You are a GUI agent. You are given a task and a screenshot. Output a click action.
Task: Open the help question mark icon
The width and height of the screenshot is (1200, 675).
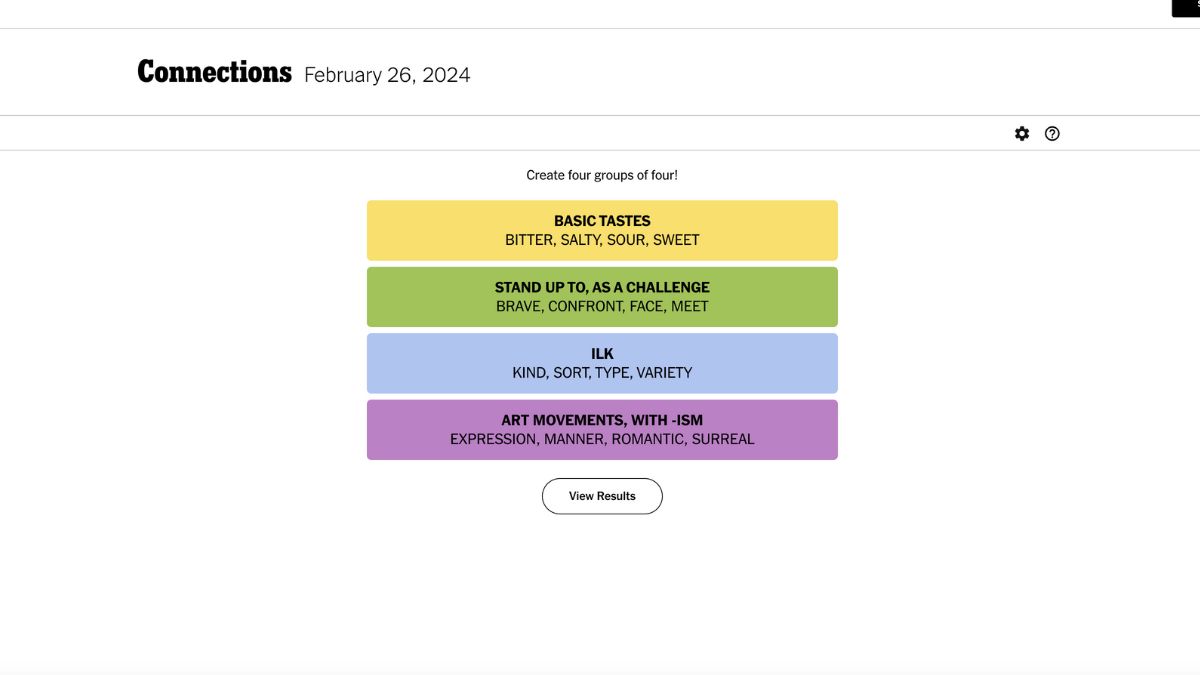pos(1052,133)
